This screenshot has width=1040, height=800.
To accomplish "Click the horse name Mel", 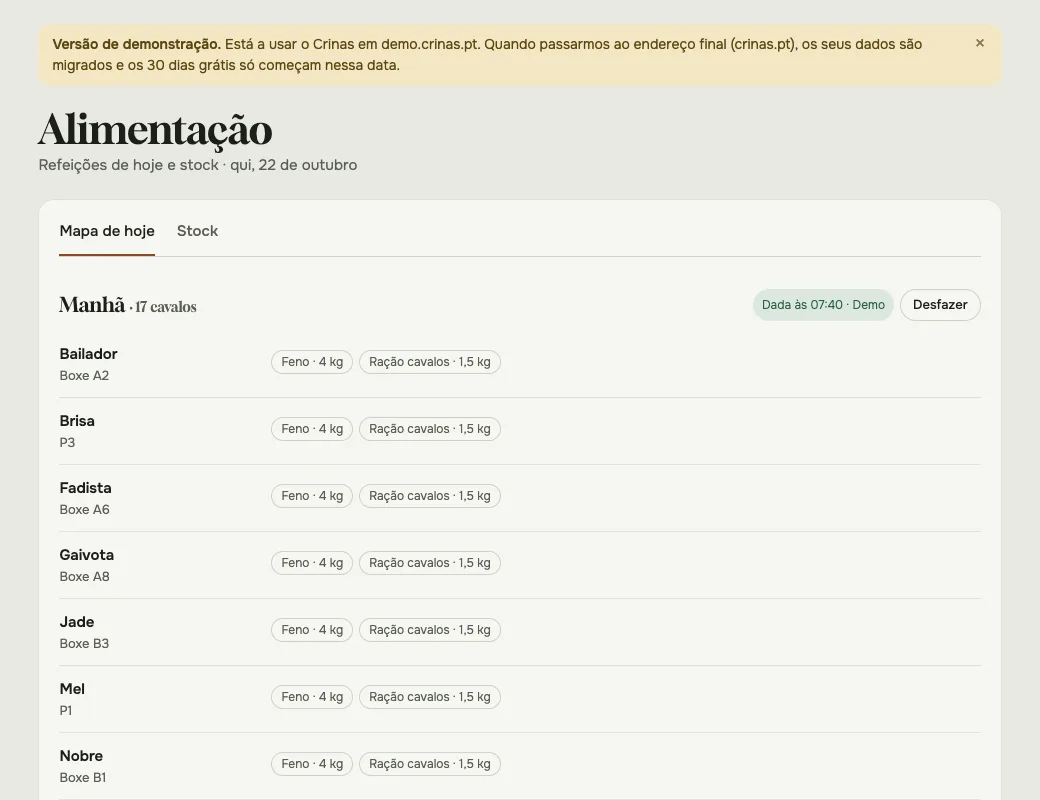I will 72,689.
